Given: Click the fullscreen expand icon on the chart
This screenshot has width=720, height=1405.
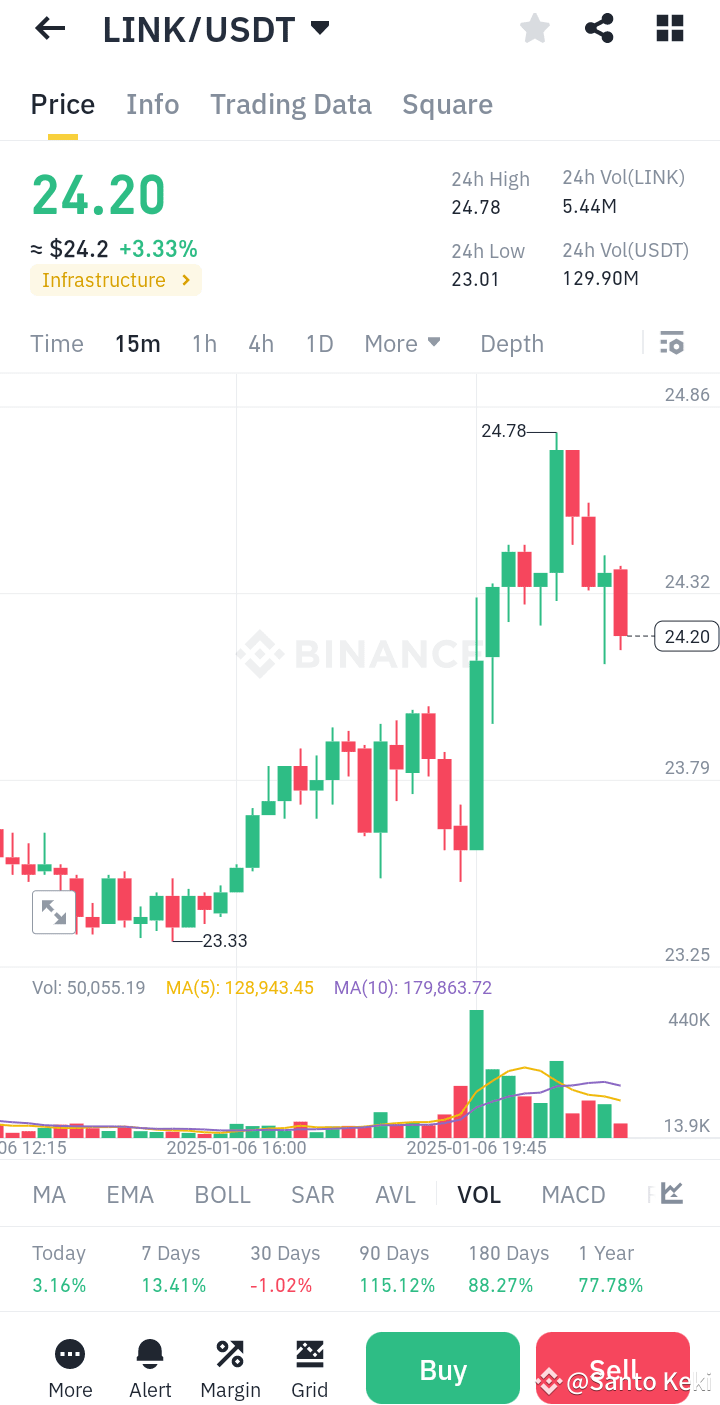Looking at the screenshot, I should click(54, 912).
